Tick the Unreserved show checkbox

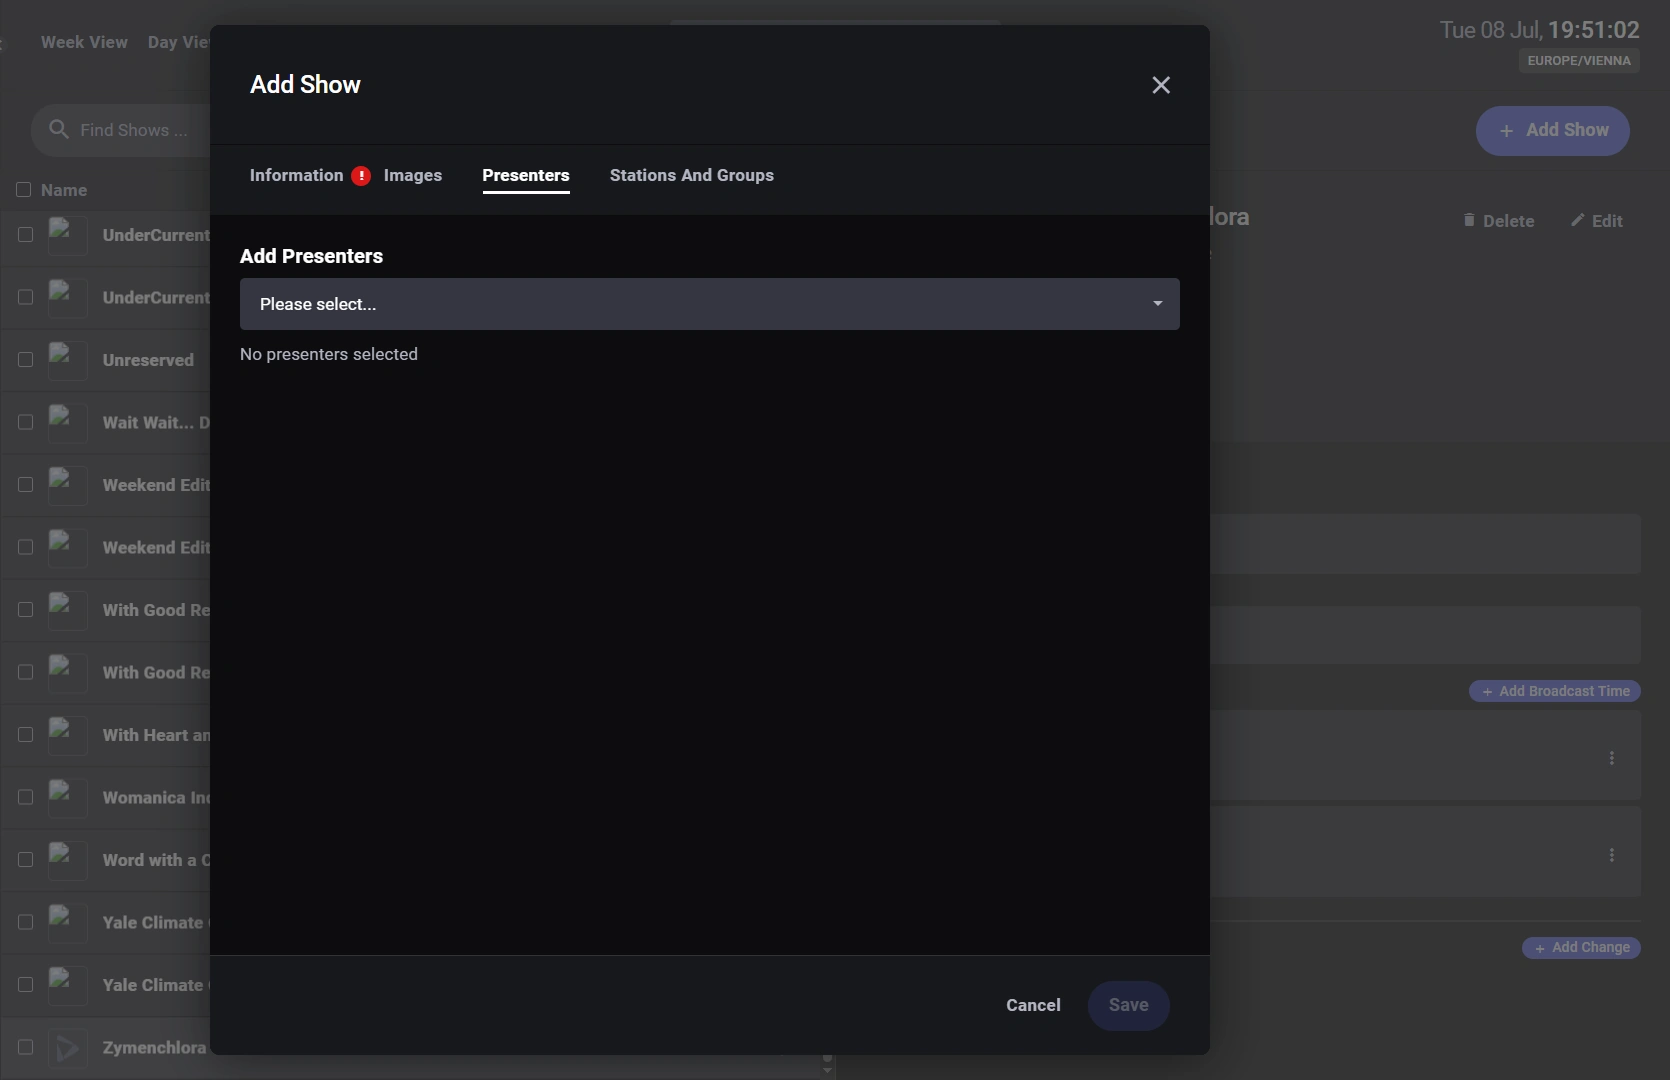tap(26, 360)
